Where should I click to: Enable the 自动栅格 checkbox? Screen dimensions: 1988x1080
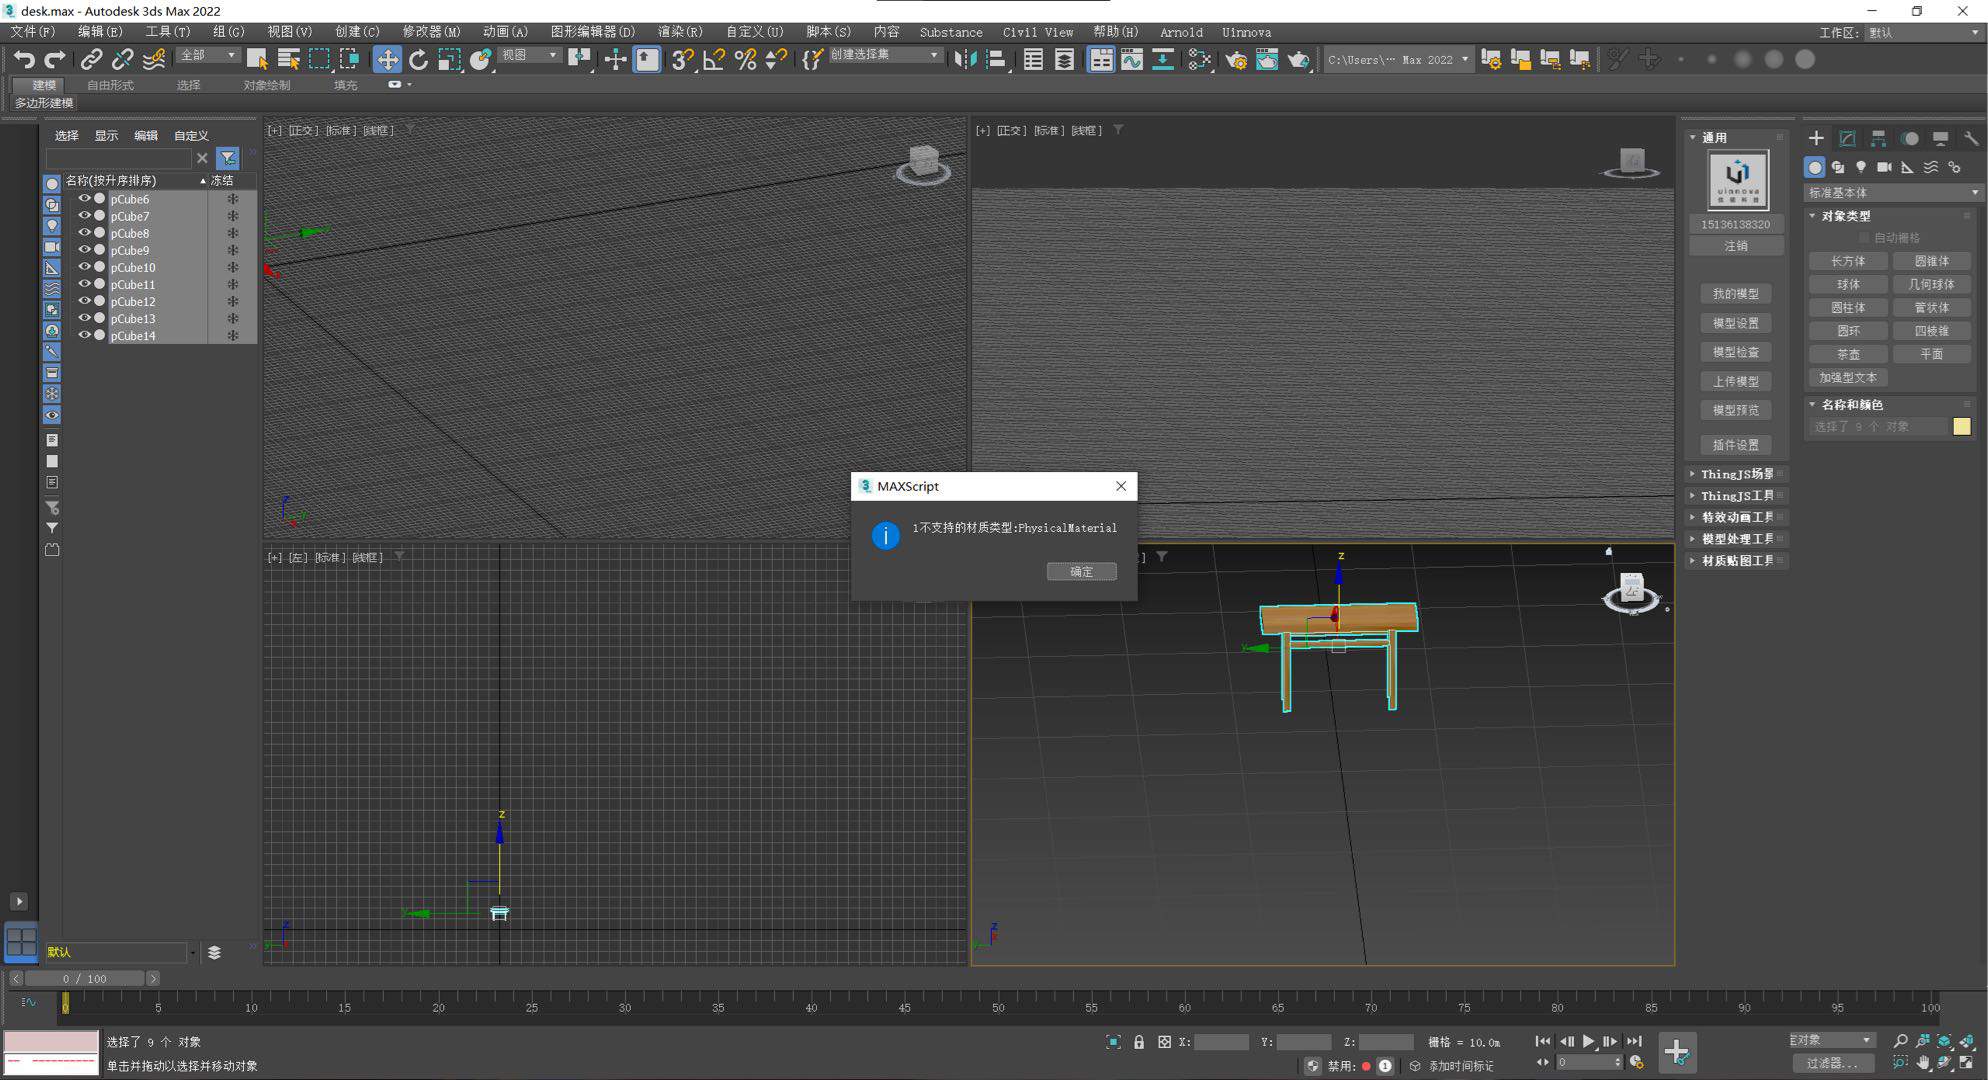click(x=1864, y=238)
